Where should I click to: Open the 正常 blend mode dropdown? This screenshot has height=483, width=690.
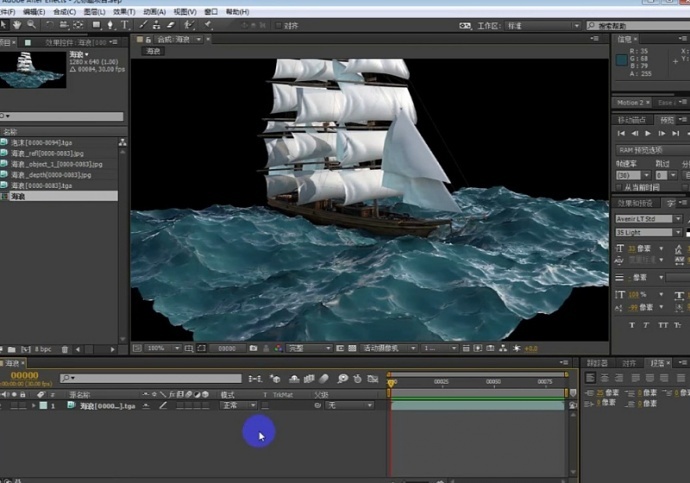[x=238, y=406]
